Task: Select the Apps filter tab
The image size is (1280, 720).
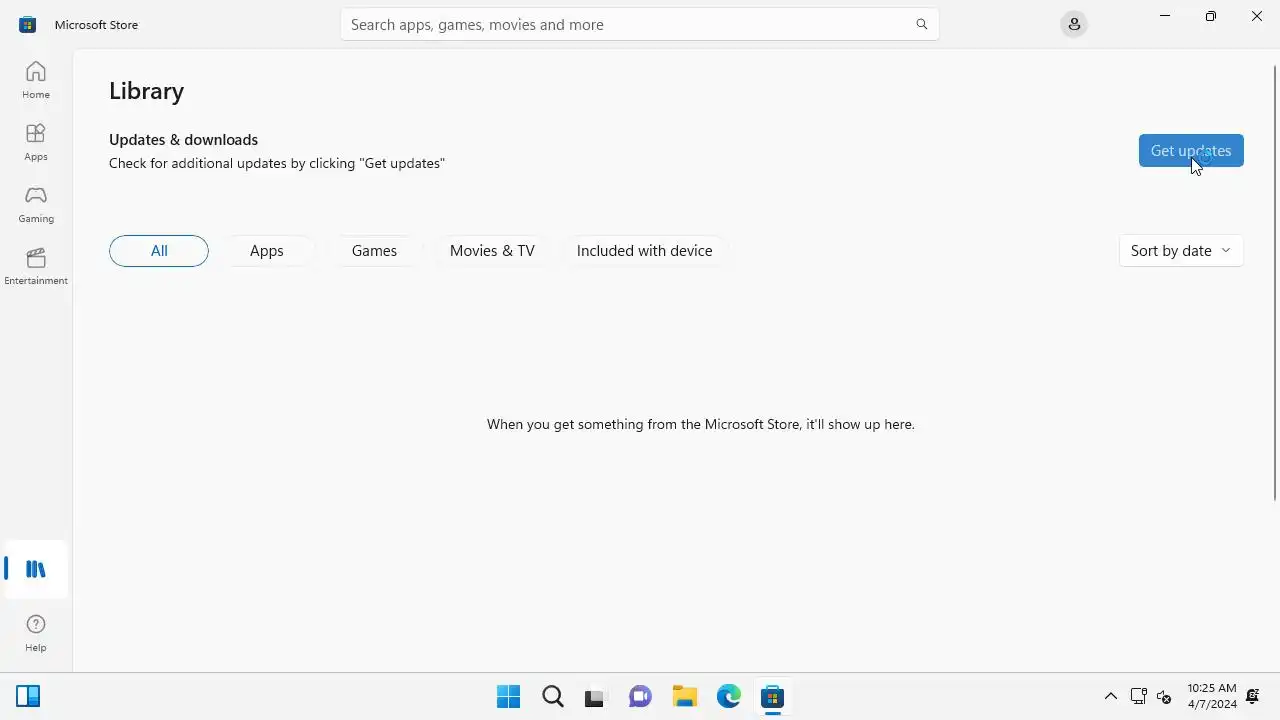Action: point(267,251)
